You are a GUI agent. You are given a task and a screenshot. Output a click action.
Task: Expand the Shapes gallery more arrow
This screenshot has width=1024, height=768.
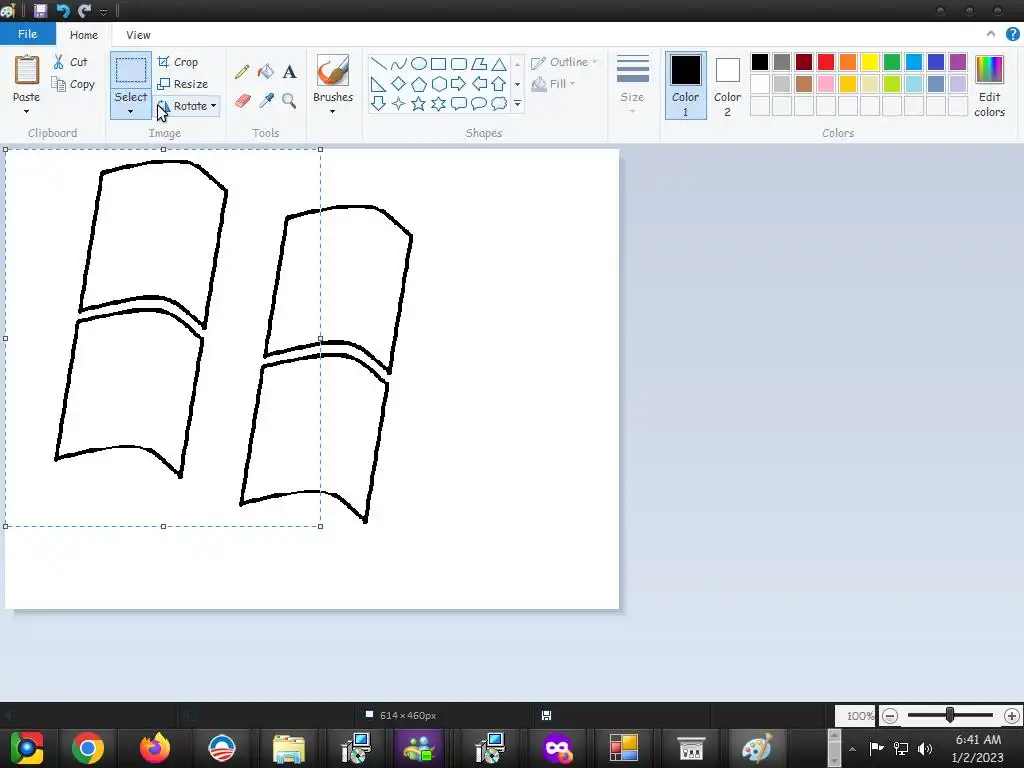point(517,103)
